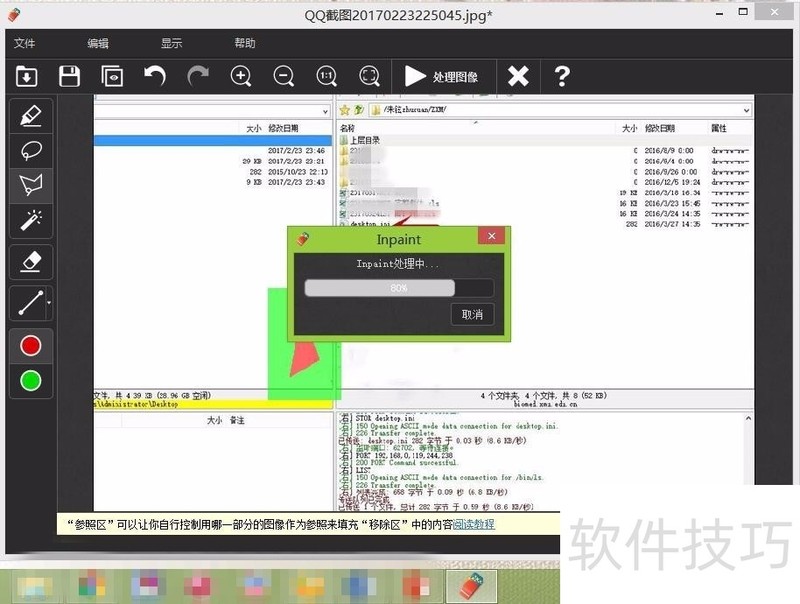The width and height of the screenshot is (800, 604).
Task: Select the guide Line tool
Action: pyautogui.click(x=29, y=303)
